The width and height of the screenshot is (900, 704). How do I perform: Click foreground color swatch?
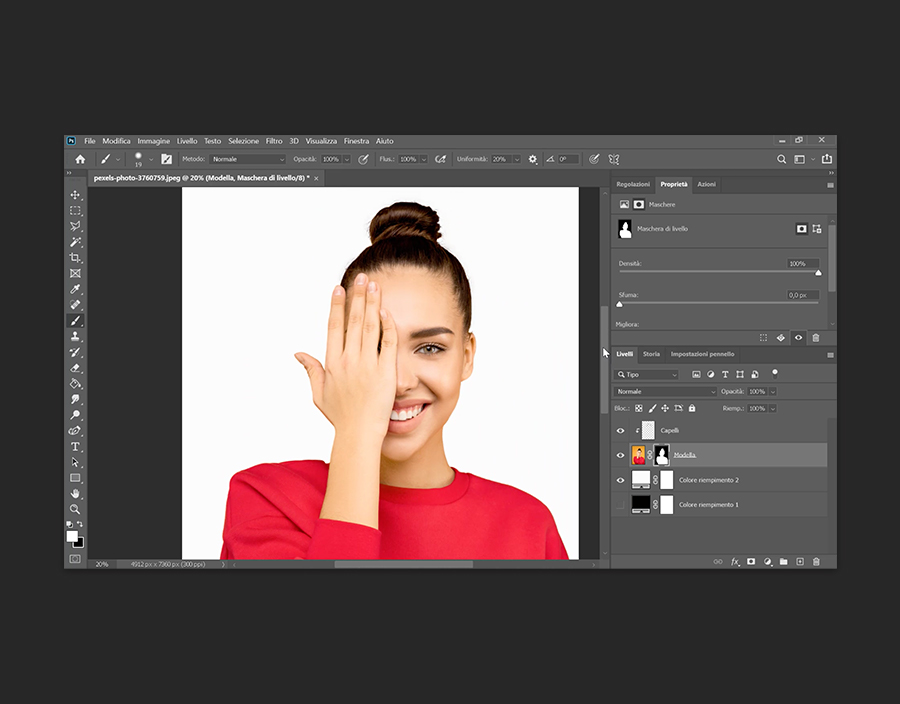tap(72, 536)
